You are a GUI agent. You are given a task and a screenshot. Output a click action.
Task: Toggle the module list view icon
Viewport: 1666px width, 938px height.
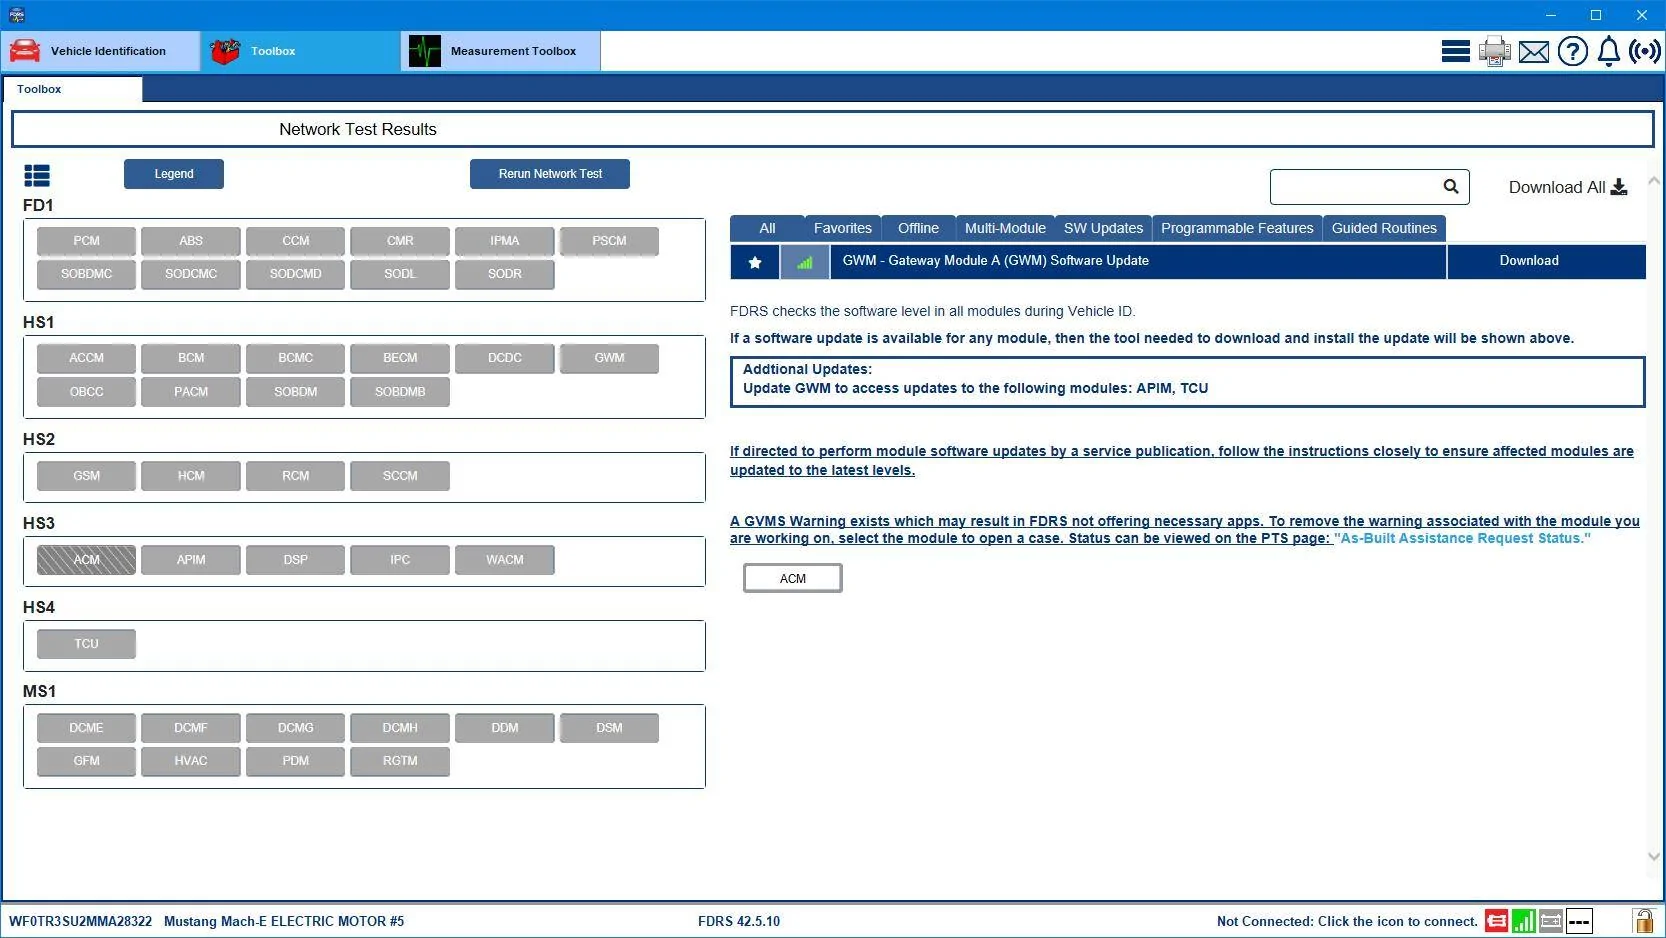tap(37, 176)
